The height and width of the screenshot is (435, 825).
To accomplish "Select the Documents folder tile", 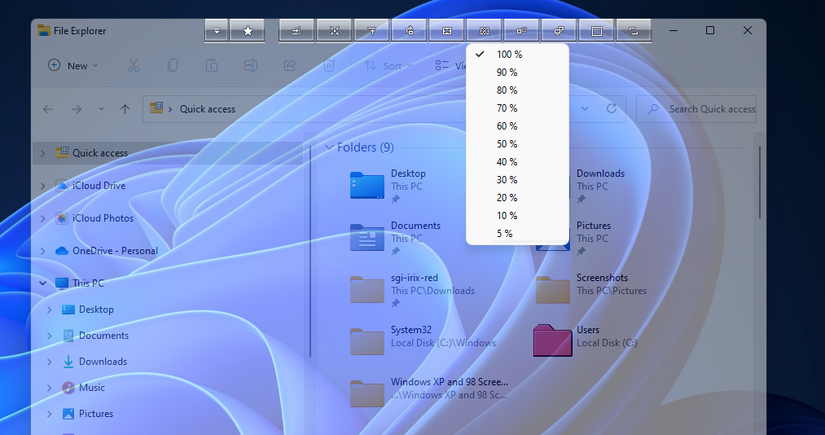I will tap(395, 238).
